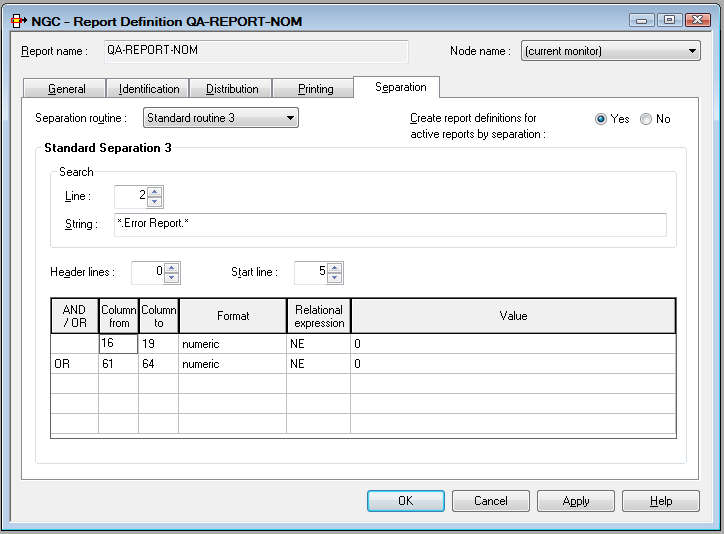Increase the Line spinner value
The height and width of the screenshot is (534, 724).
tap(154, 192)
